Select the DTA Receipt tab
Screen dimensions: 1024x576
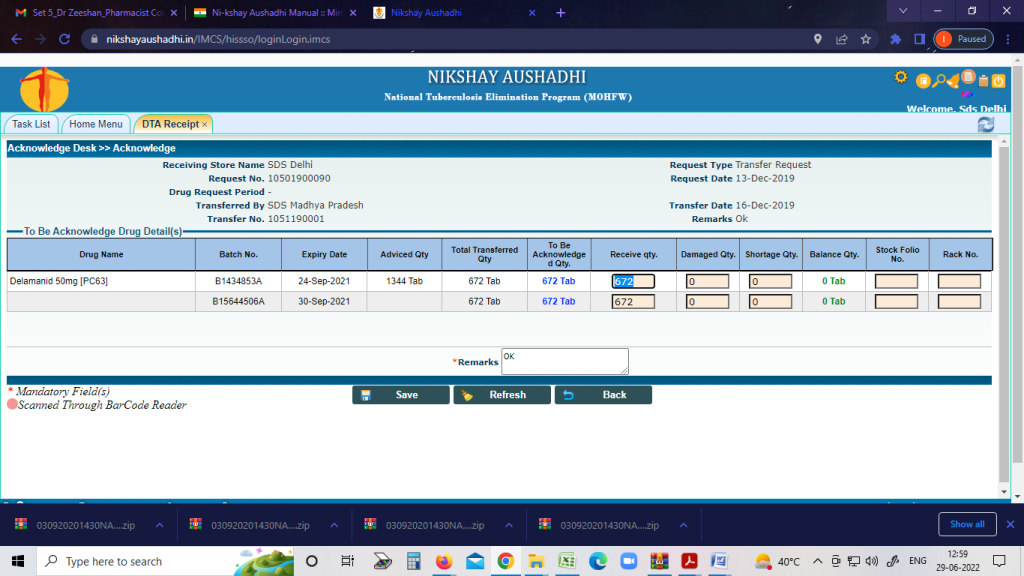(170, 124)
